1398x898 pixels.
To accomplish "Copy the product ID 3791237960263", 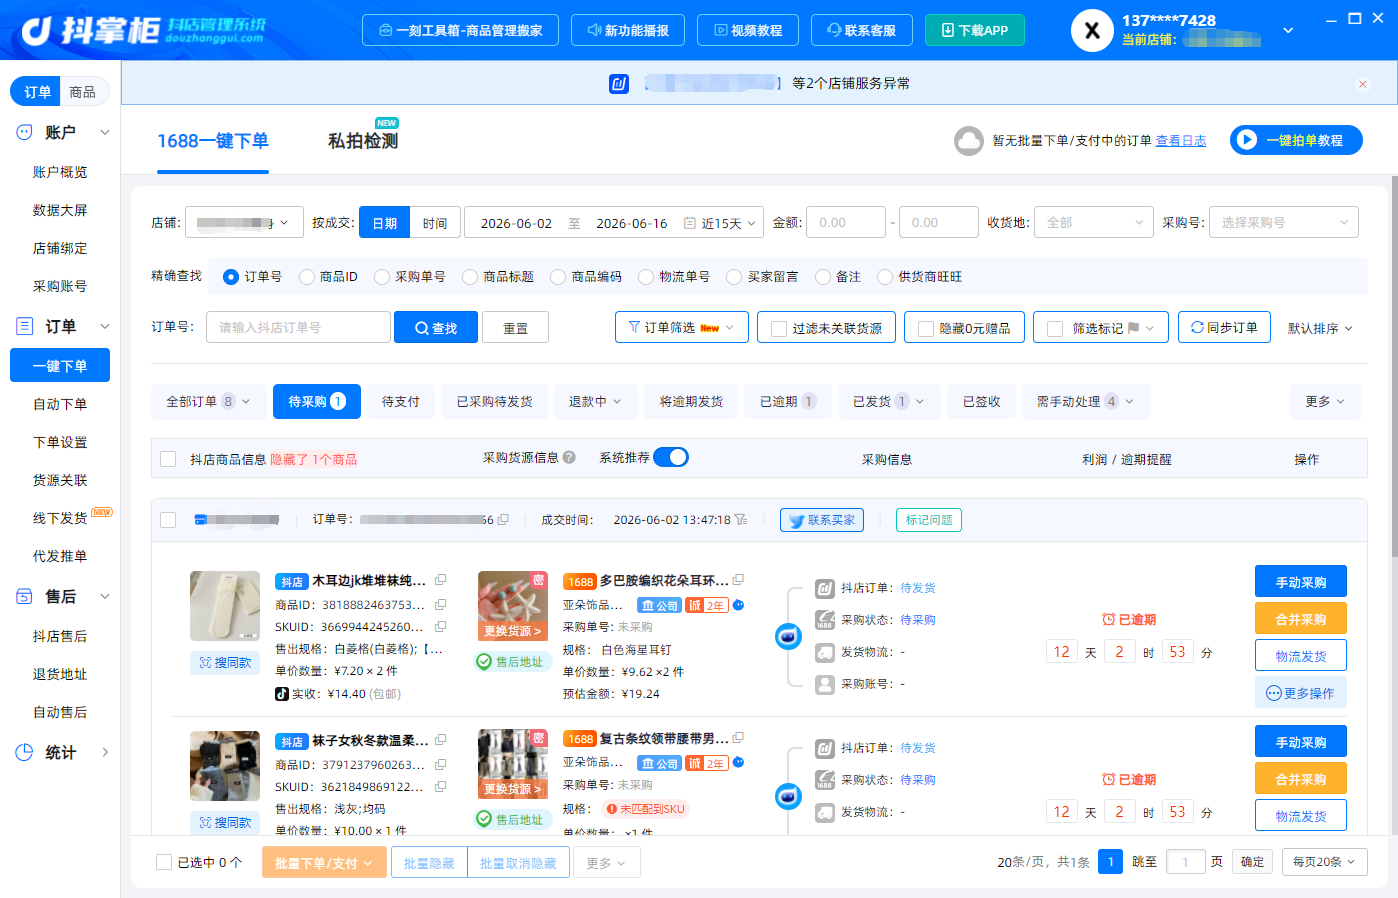I will 440,764.
